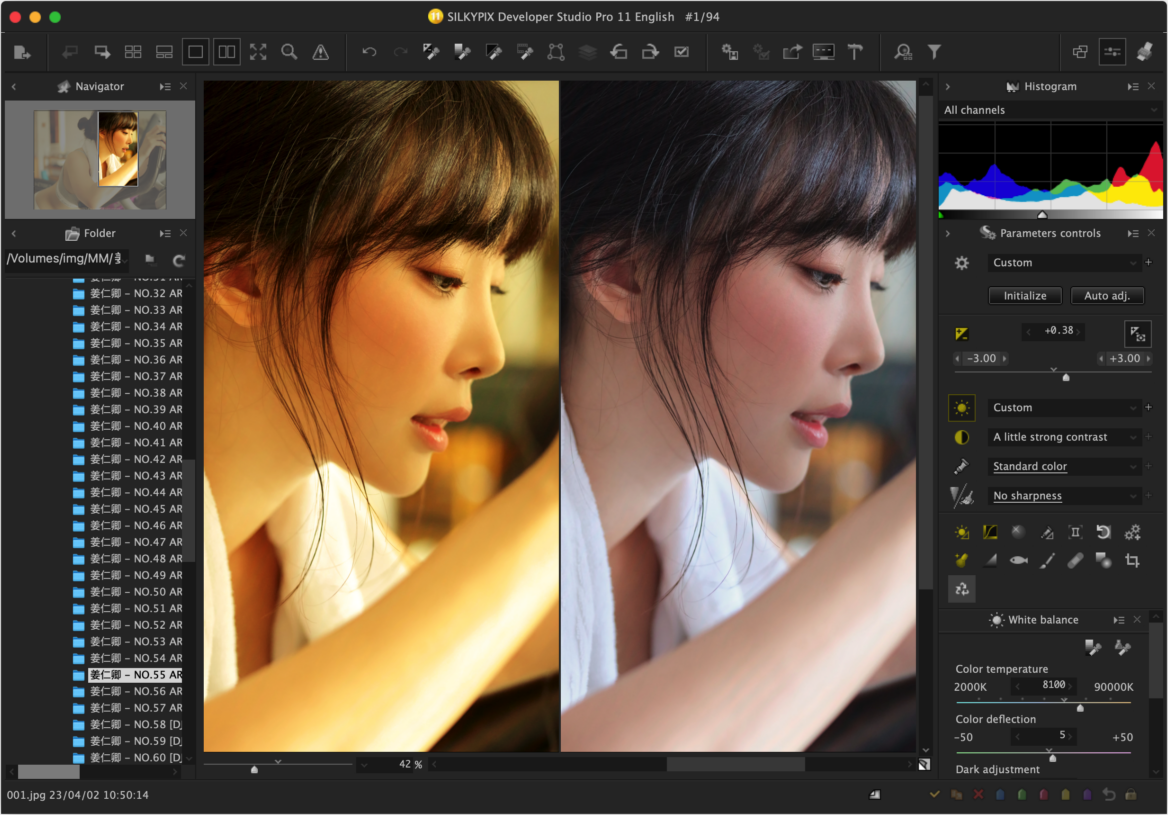Click the fish-shaped sub-control icon
This screenshot has height=815, width=1168.
(x=1018, y=561)
